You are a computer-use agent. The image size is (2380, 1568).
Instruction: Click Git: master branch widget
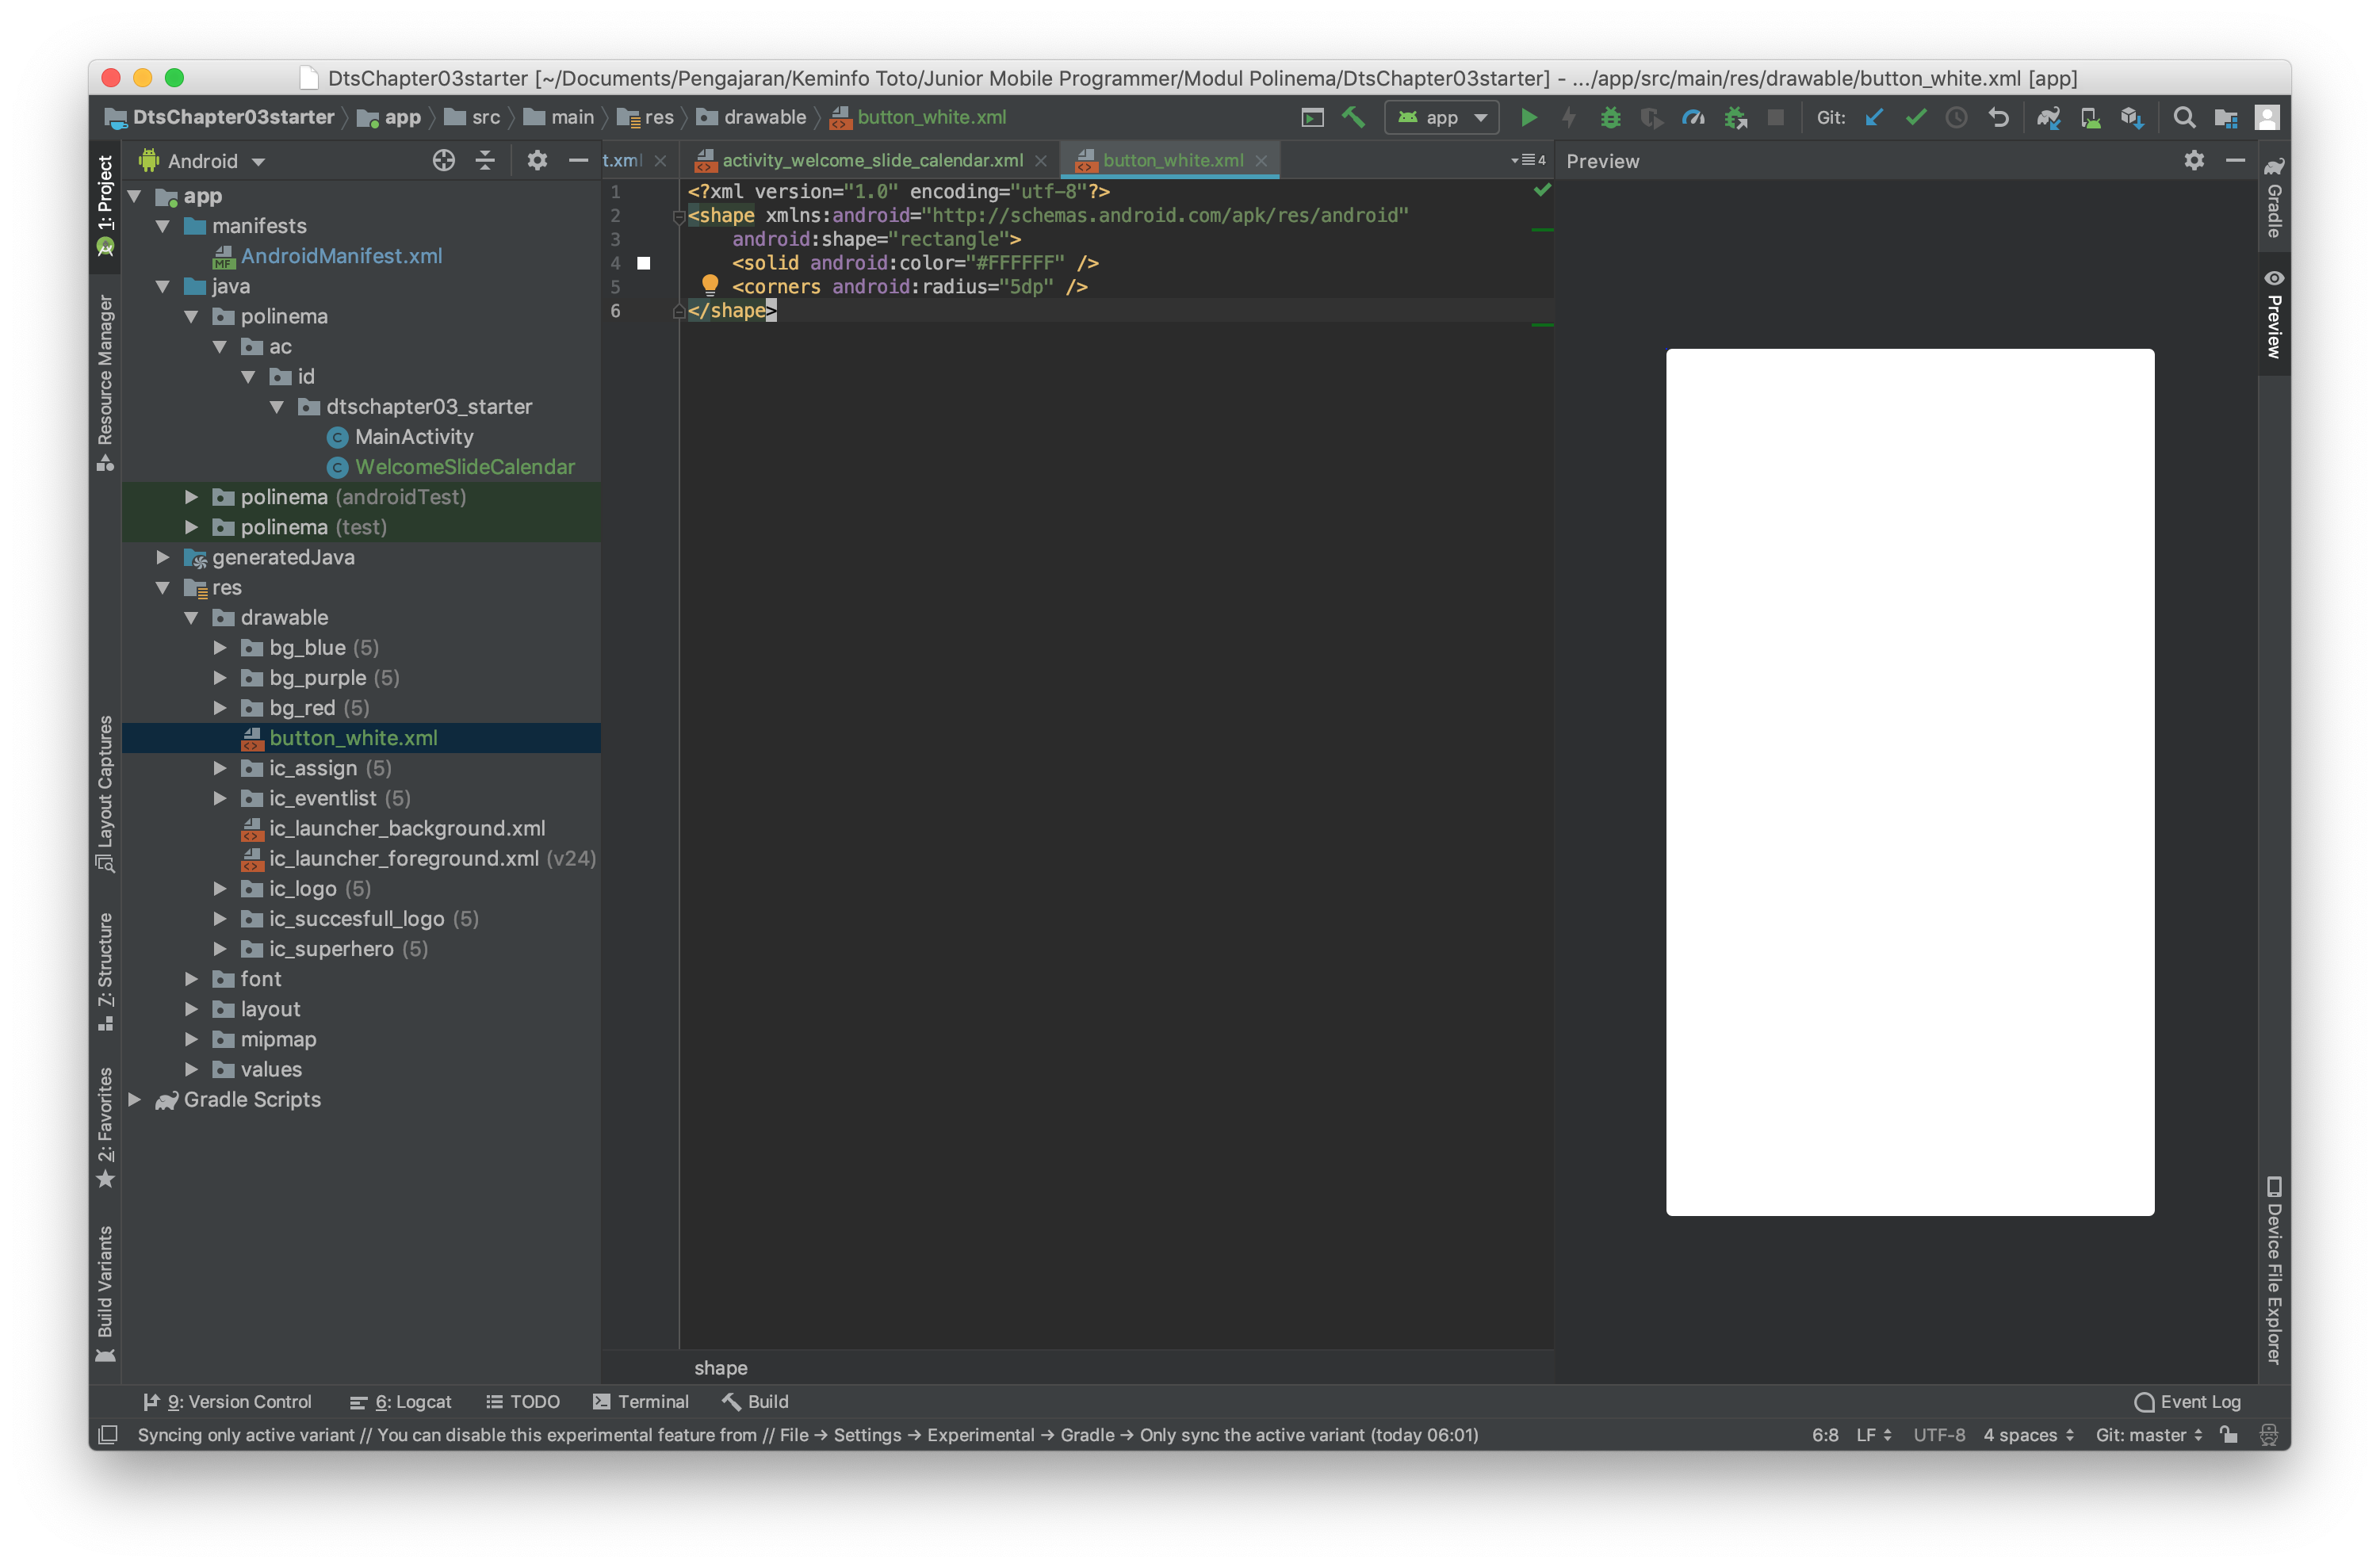2148,1436
